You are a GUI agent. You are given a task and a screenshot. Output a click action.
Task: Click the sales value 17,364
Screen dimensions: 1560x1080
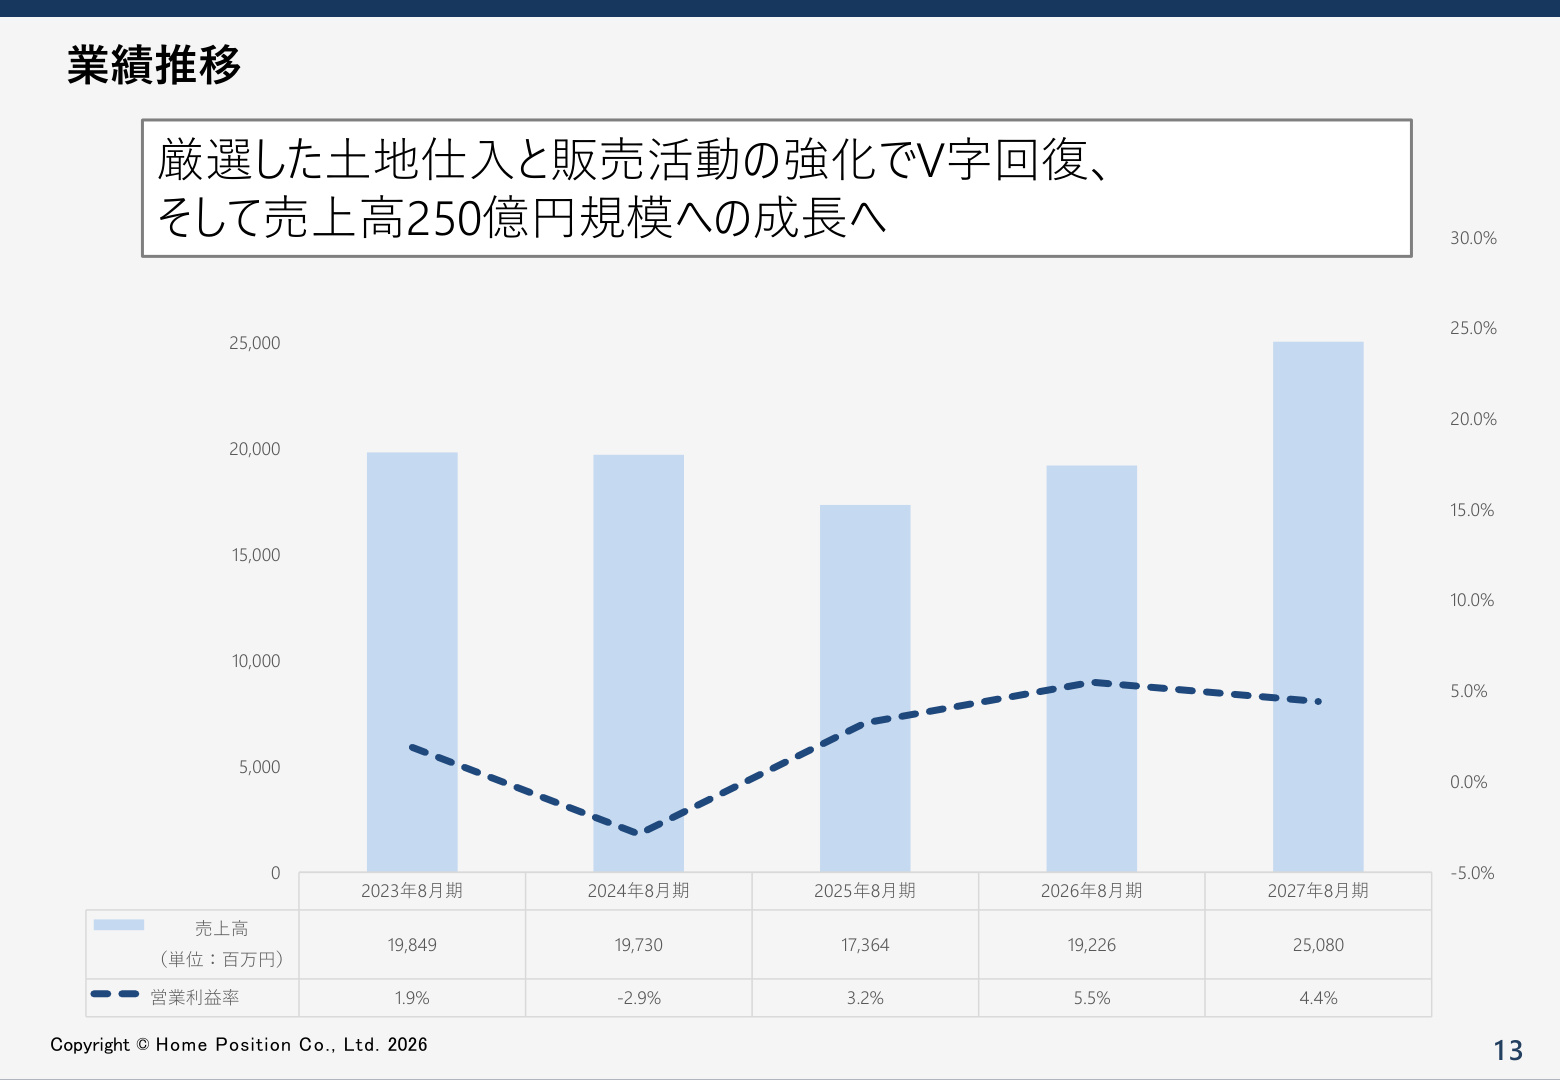click(865, 945)
